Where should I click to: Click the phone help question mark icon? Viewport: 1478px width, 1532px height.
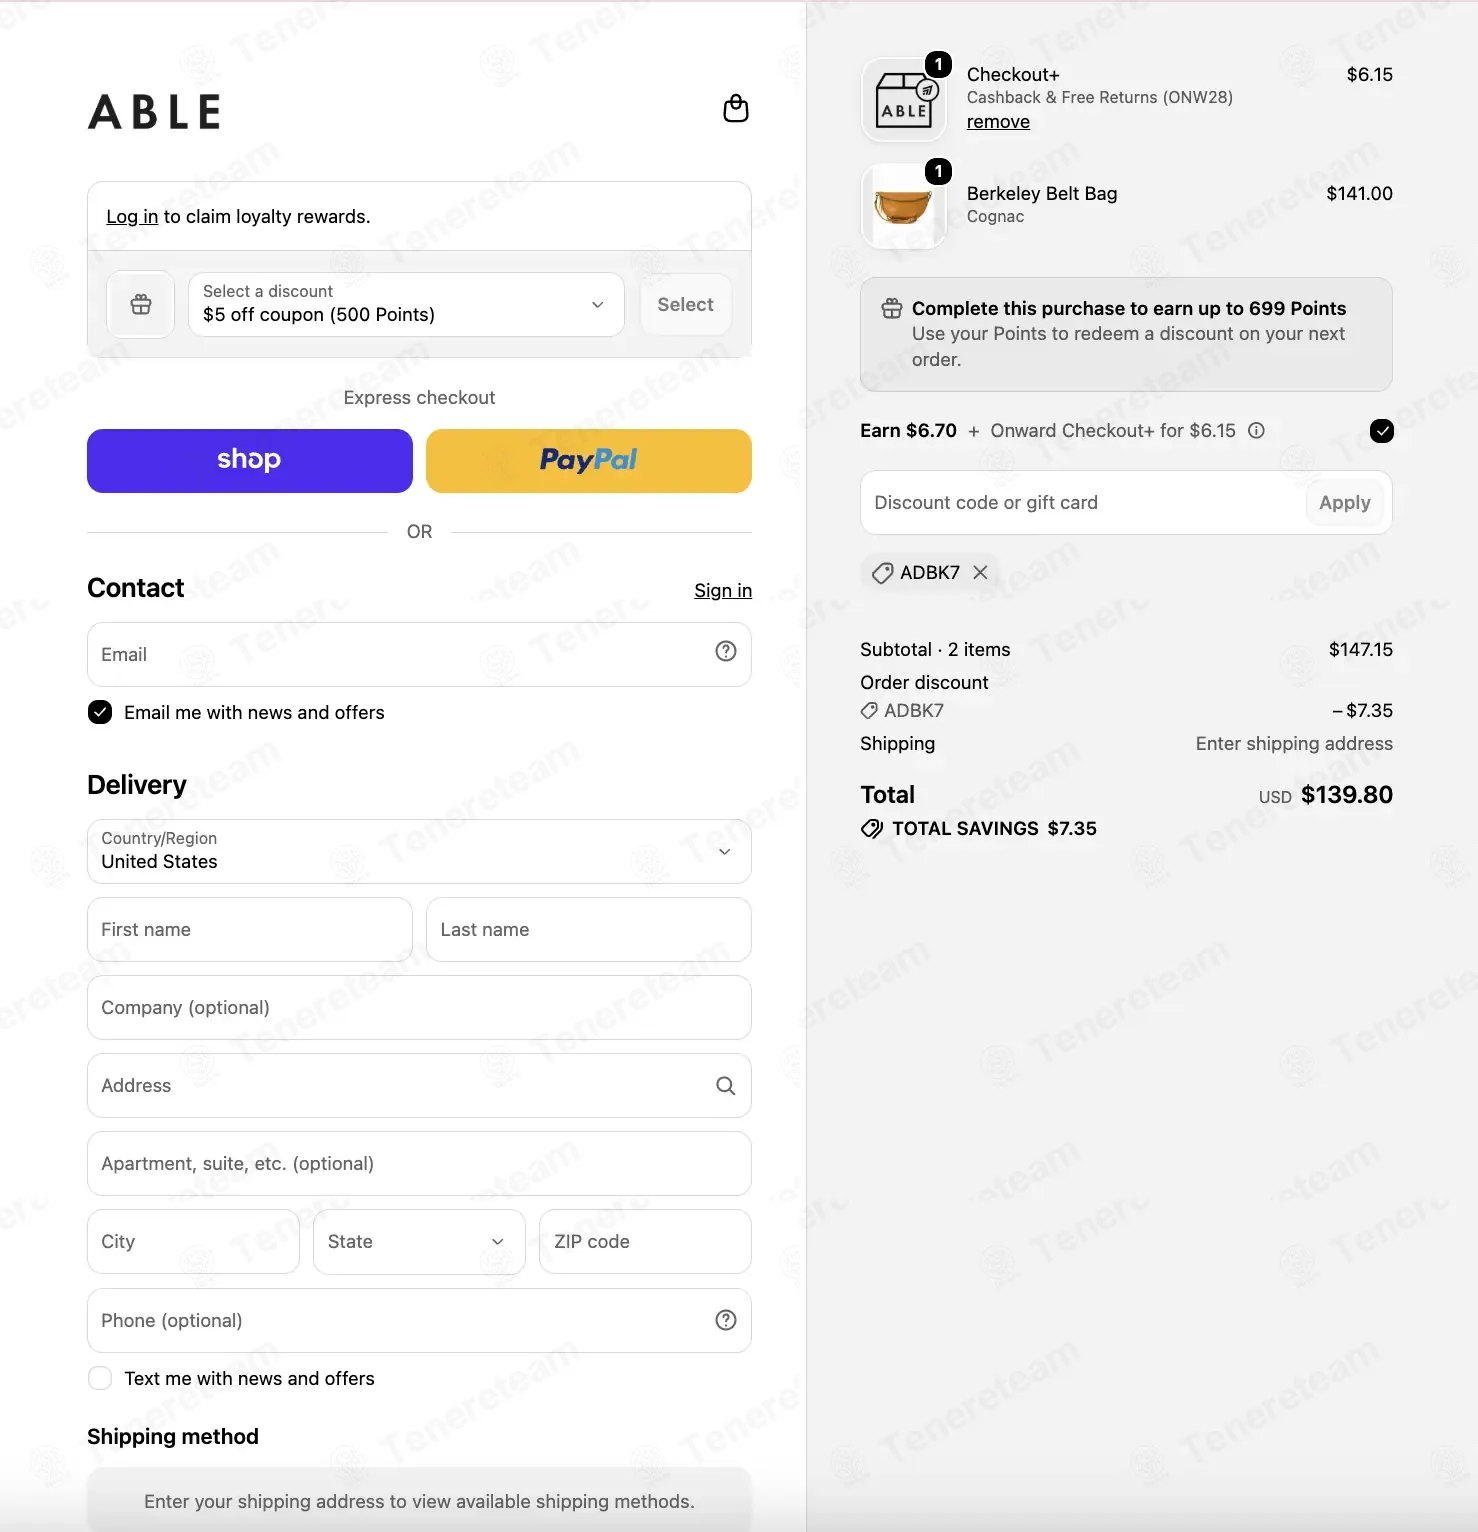tap(726, 1320)
